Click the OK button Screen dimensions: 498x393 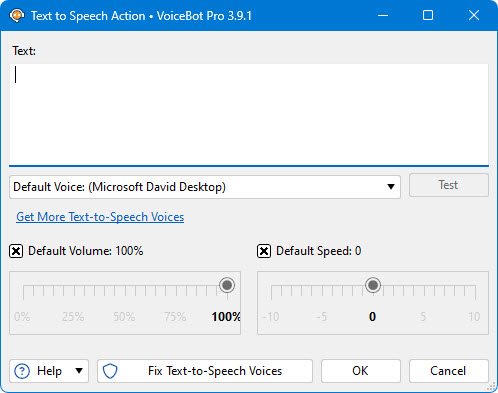(361, 371)
